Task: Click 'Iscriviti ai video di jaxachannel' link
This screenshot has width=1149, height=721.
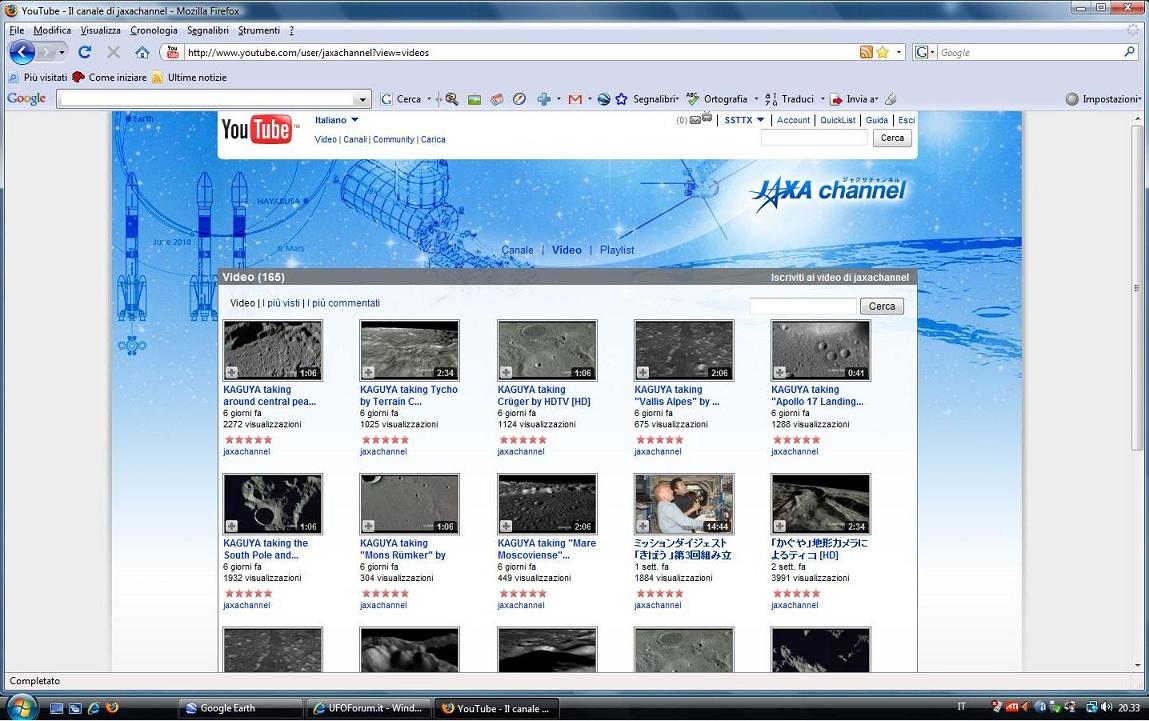Action: (x=840, y=278)
